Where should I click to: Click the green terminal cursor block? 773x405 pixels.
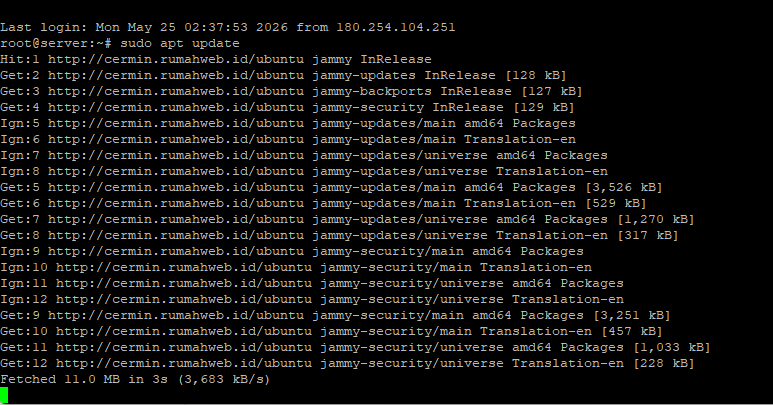click(4, 395)
